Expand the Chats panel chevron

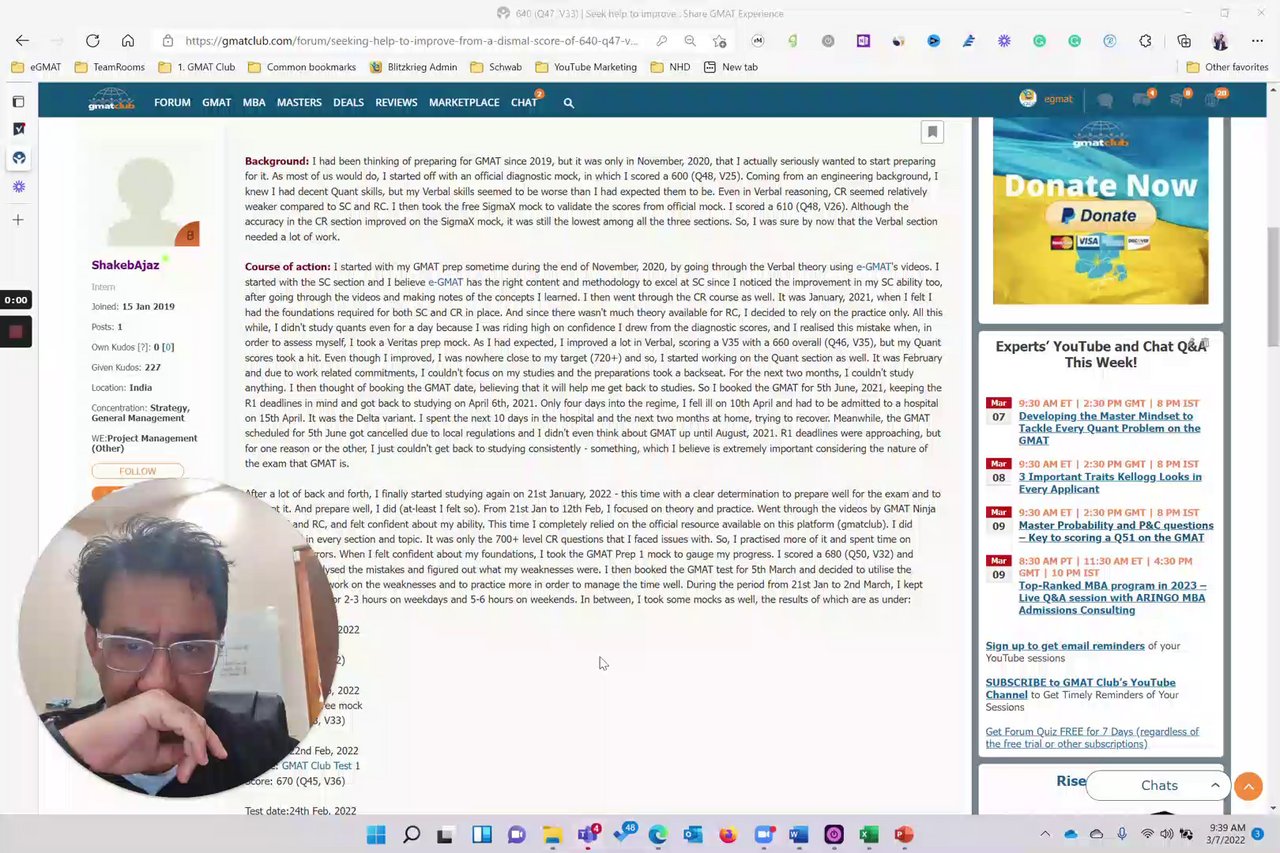pyautogui.click(x=1215, y=785)
